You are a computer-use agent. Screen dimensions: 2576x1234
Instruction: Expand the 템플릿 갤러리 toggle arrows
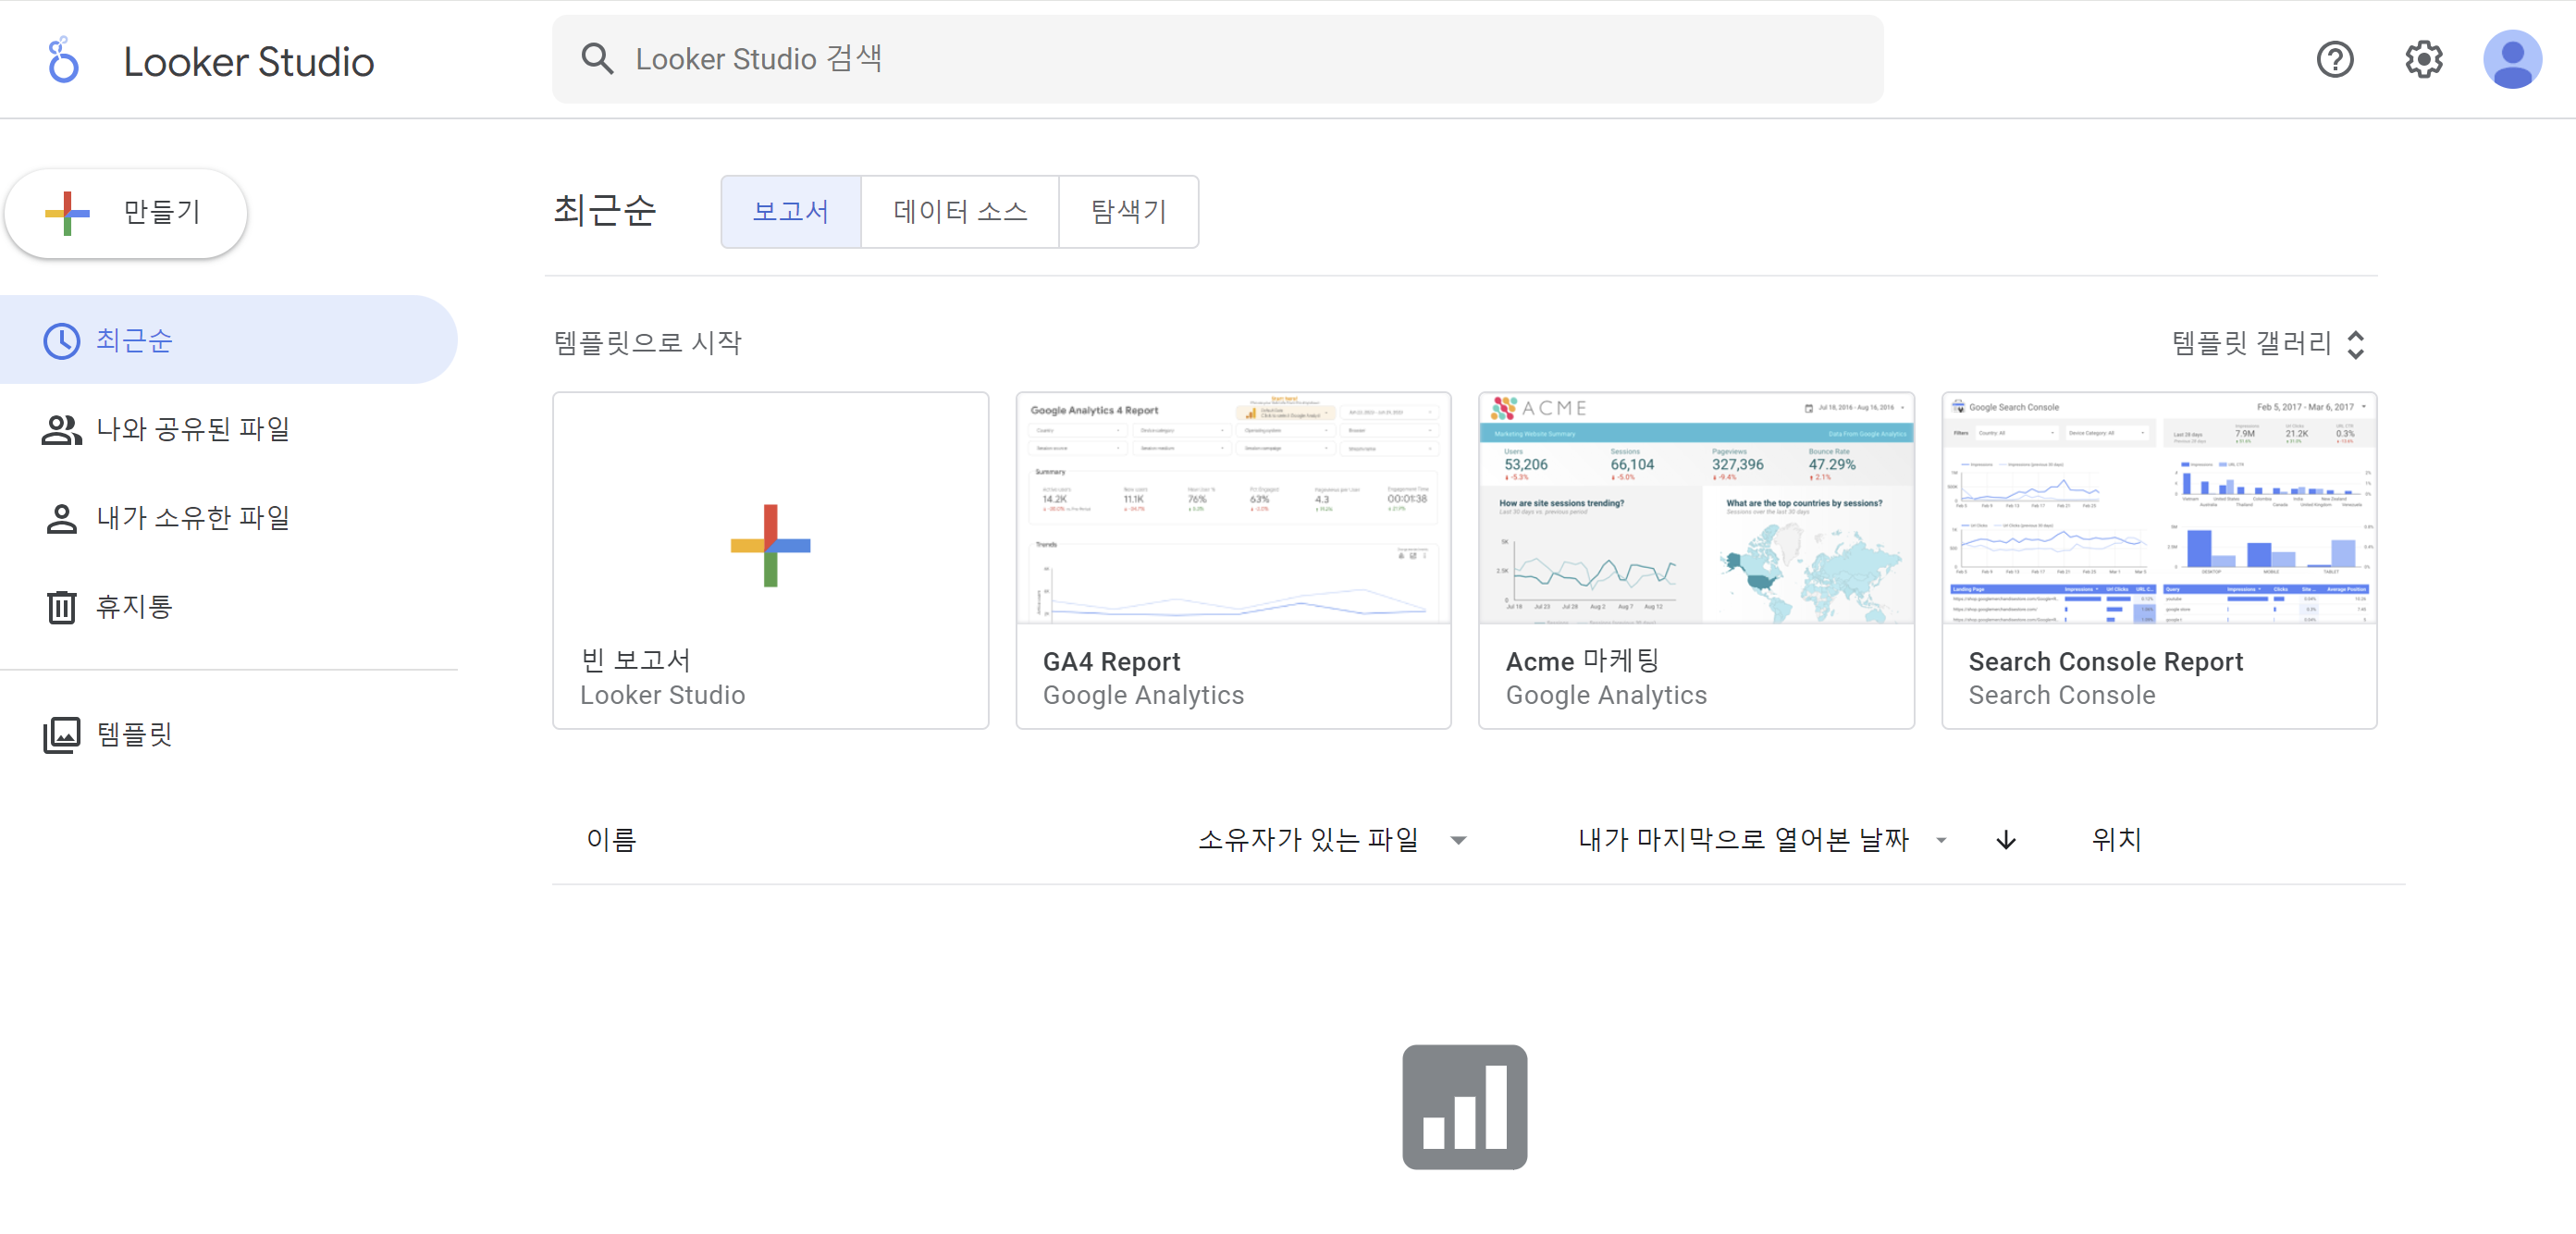[x=2355, y=344]
